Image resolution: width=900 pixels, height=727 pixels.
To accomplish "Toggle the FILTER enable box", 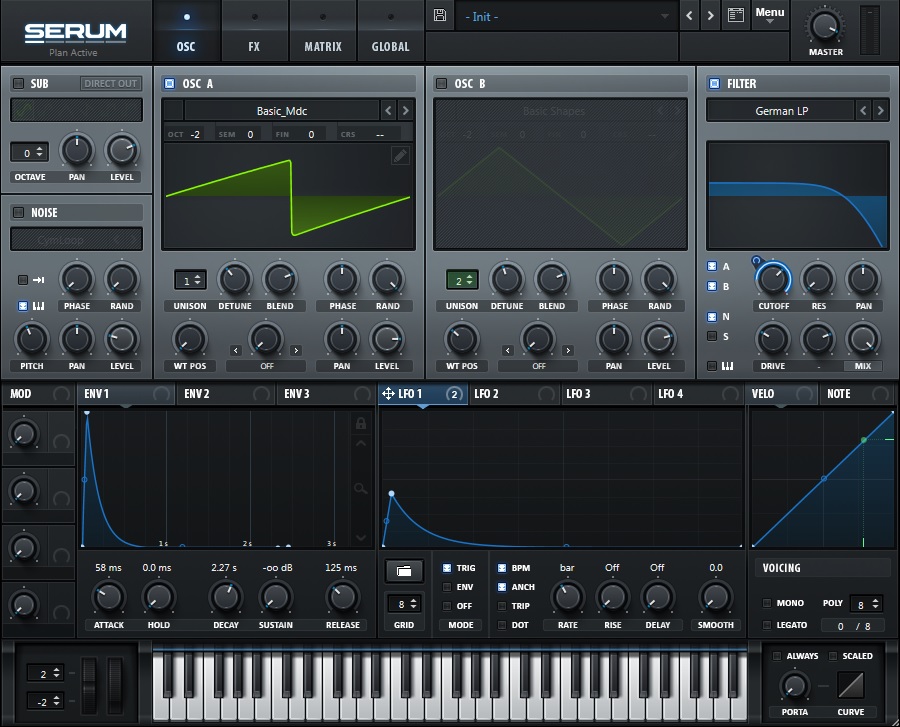I will coord(714,83).
